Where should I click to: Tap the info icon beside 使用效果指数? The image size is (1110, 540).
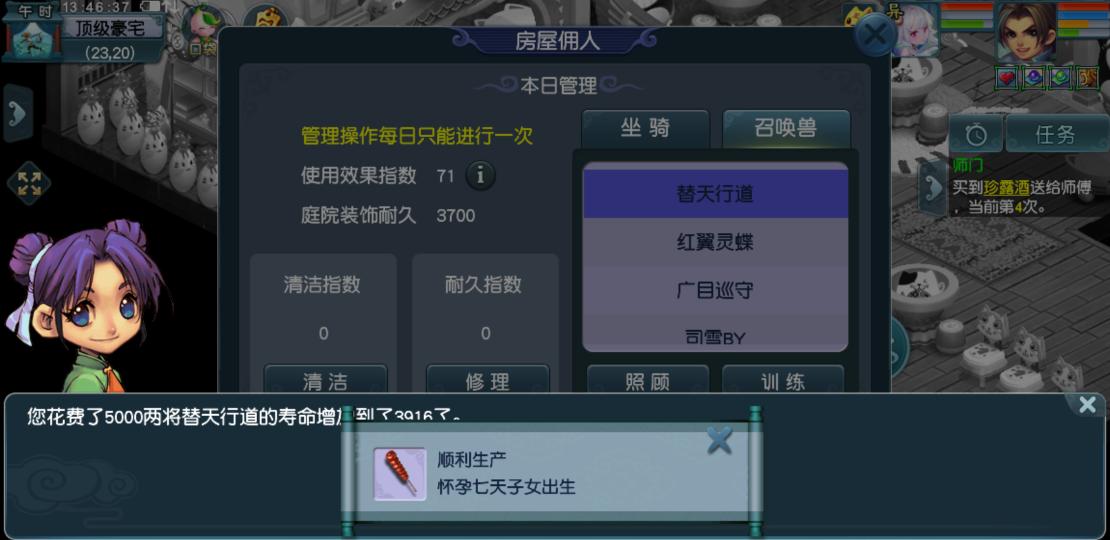pyautogui.click(x=480, y=176)
